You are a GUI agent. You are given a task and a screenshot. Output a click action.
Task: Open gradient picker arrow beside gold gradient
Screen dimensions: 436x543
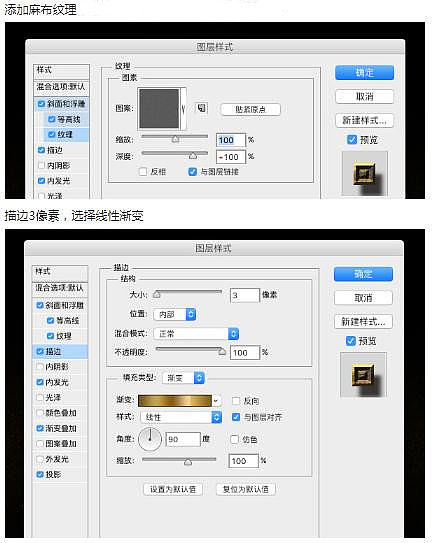coord(216,401)
